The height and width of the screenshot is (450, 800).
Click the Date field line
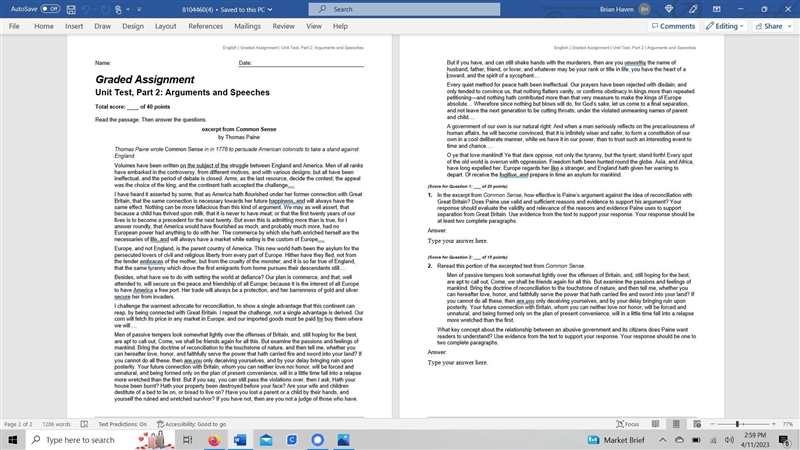pyautogui.click(x=301, y=63)
